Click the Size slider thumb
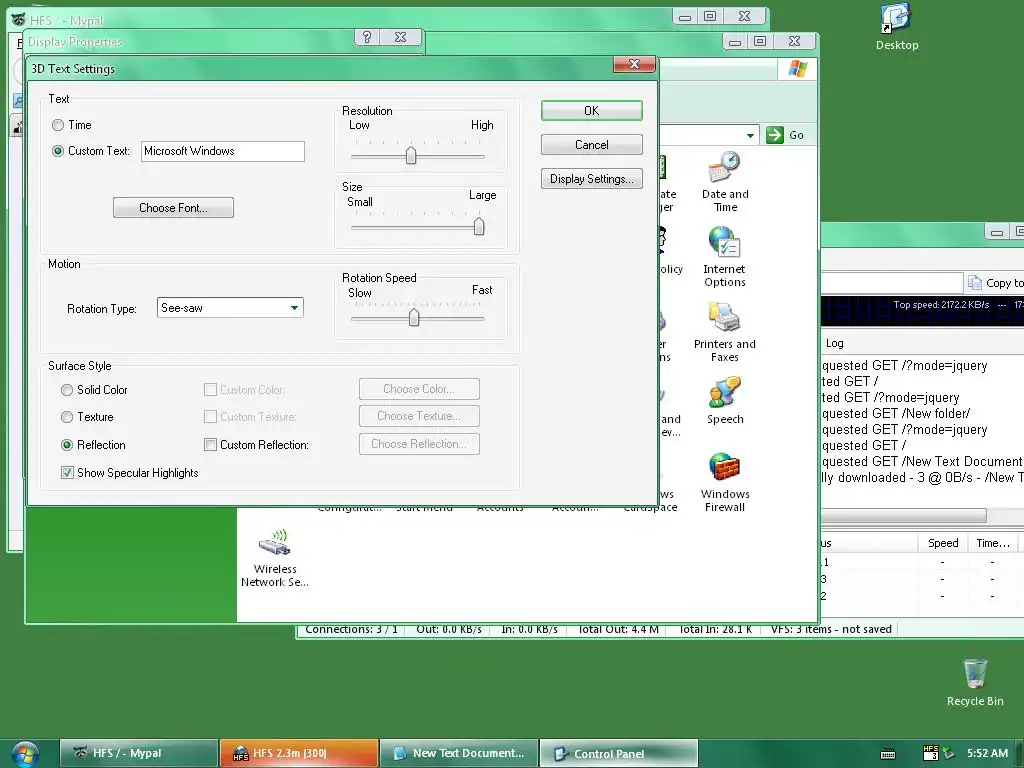This screenshot has height=768, width=1024. point(479,226)
